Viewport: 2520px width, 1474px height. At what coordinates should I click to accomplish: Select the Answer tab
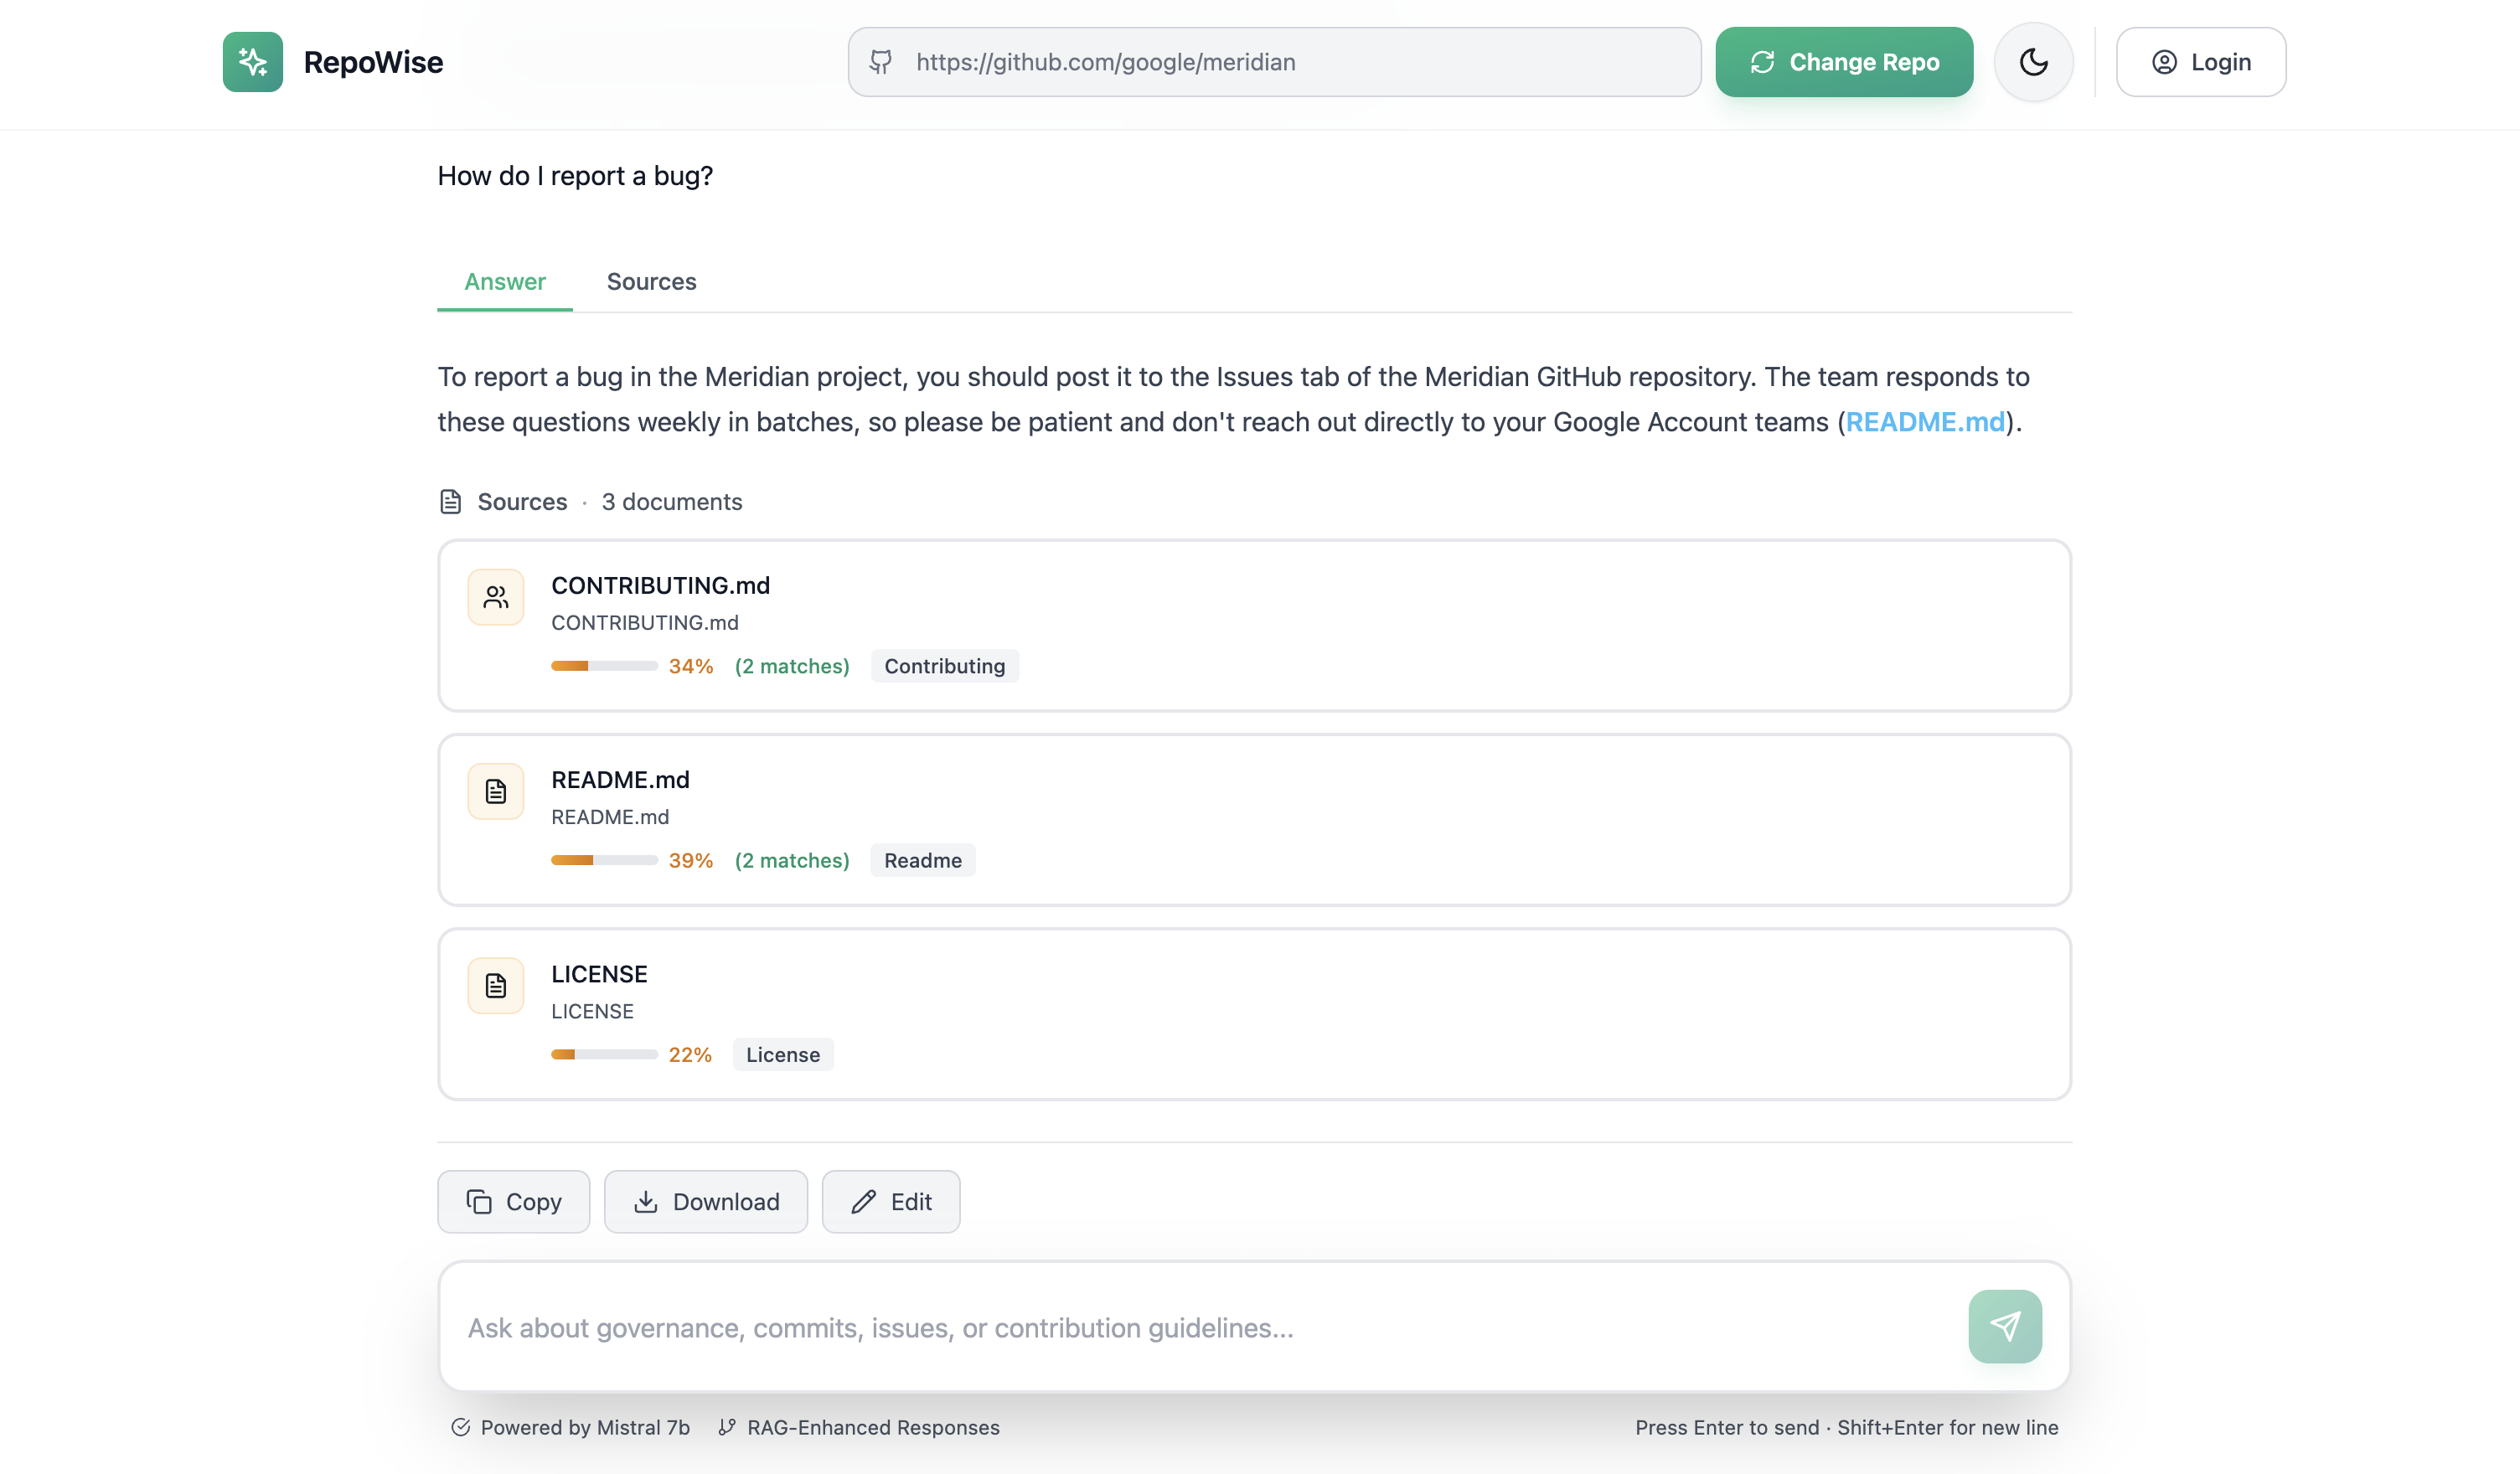tap(504, 282)
